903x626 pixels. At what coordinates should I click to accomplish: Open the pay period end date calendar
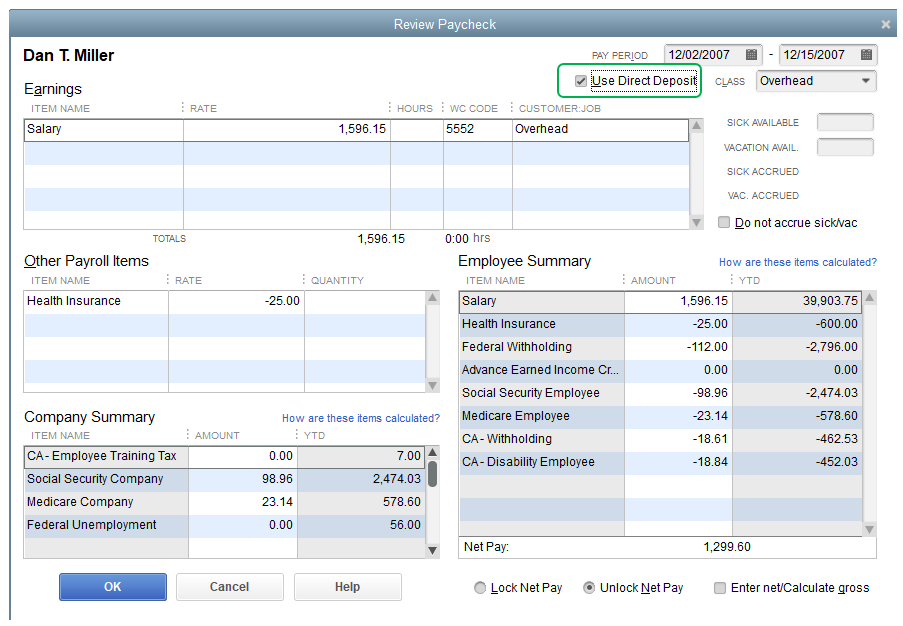pos(867,55)
